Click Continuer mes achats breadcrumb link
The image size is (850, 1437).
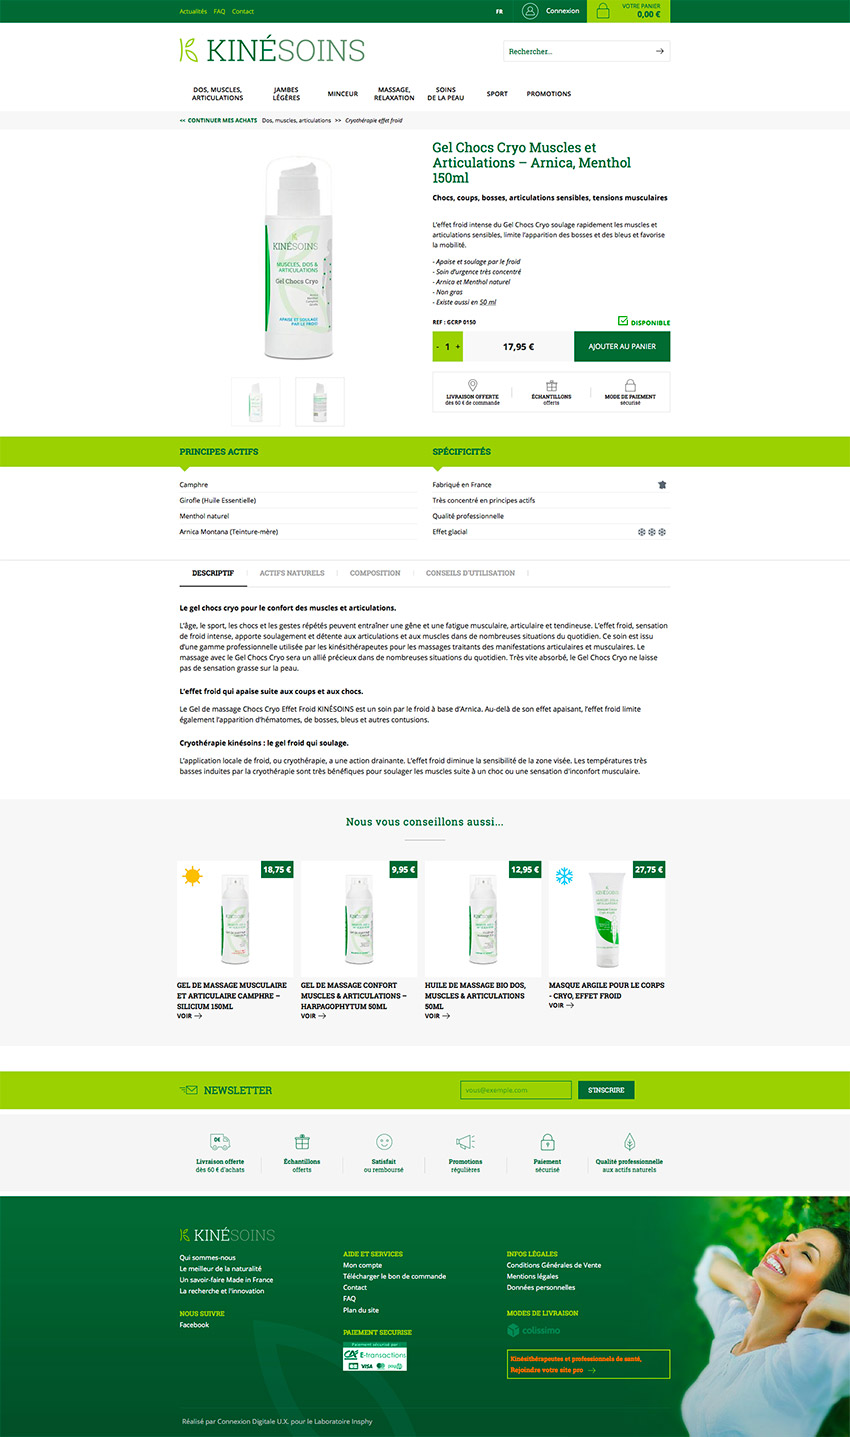coord(217,120)
